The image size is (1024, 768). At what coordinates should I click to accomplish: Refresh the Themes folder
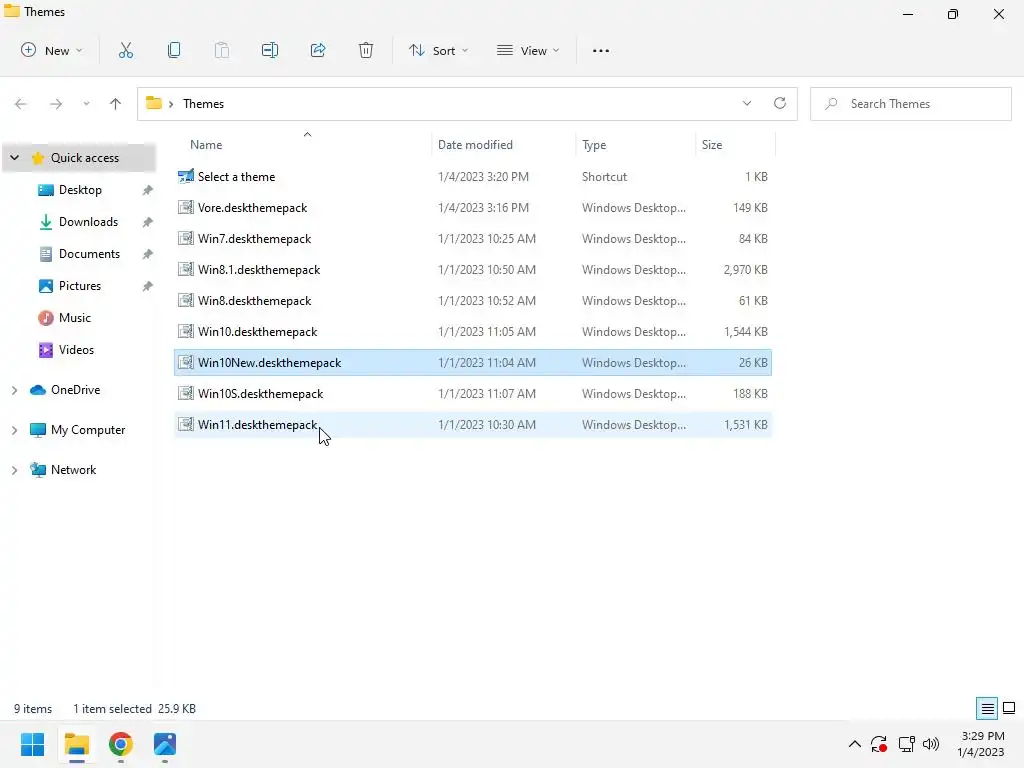tap(780, 103)
